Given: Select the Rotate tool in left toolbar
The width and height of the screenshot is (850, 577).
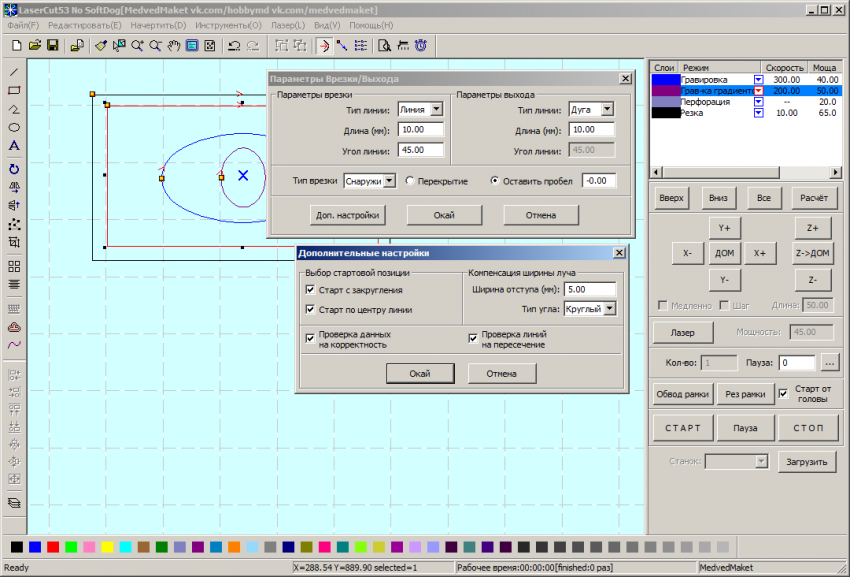Looking at the screenshot, I should pos(14,169).
